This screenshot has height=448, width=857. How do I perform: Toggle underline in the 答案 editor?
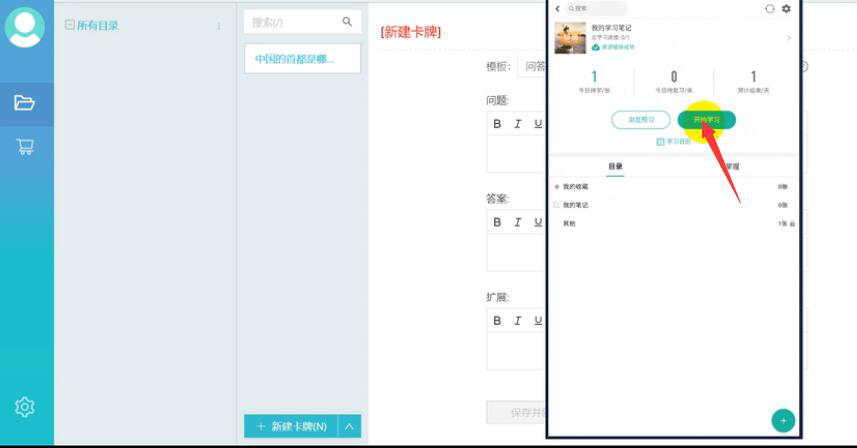coord(538,222)
